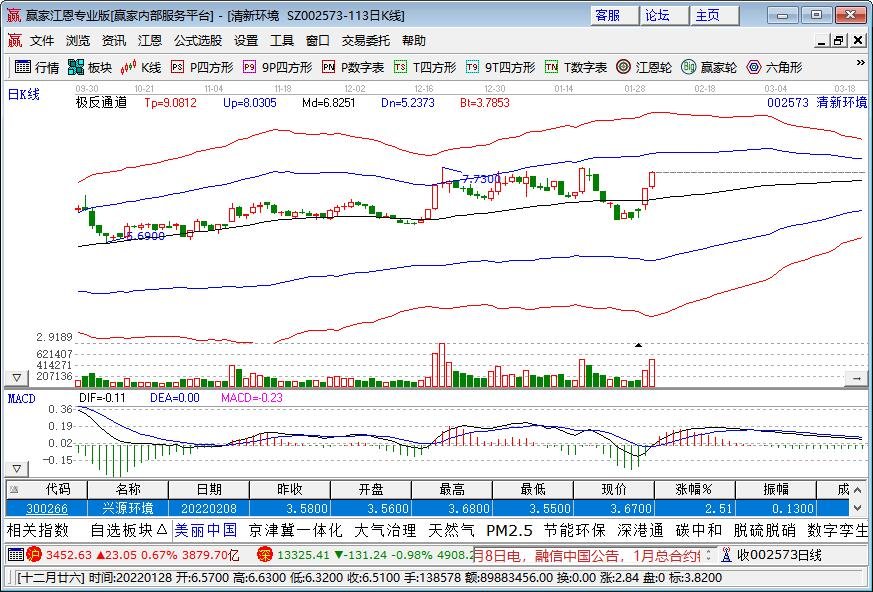Open the 帮助 menu

click(414, 41)
